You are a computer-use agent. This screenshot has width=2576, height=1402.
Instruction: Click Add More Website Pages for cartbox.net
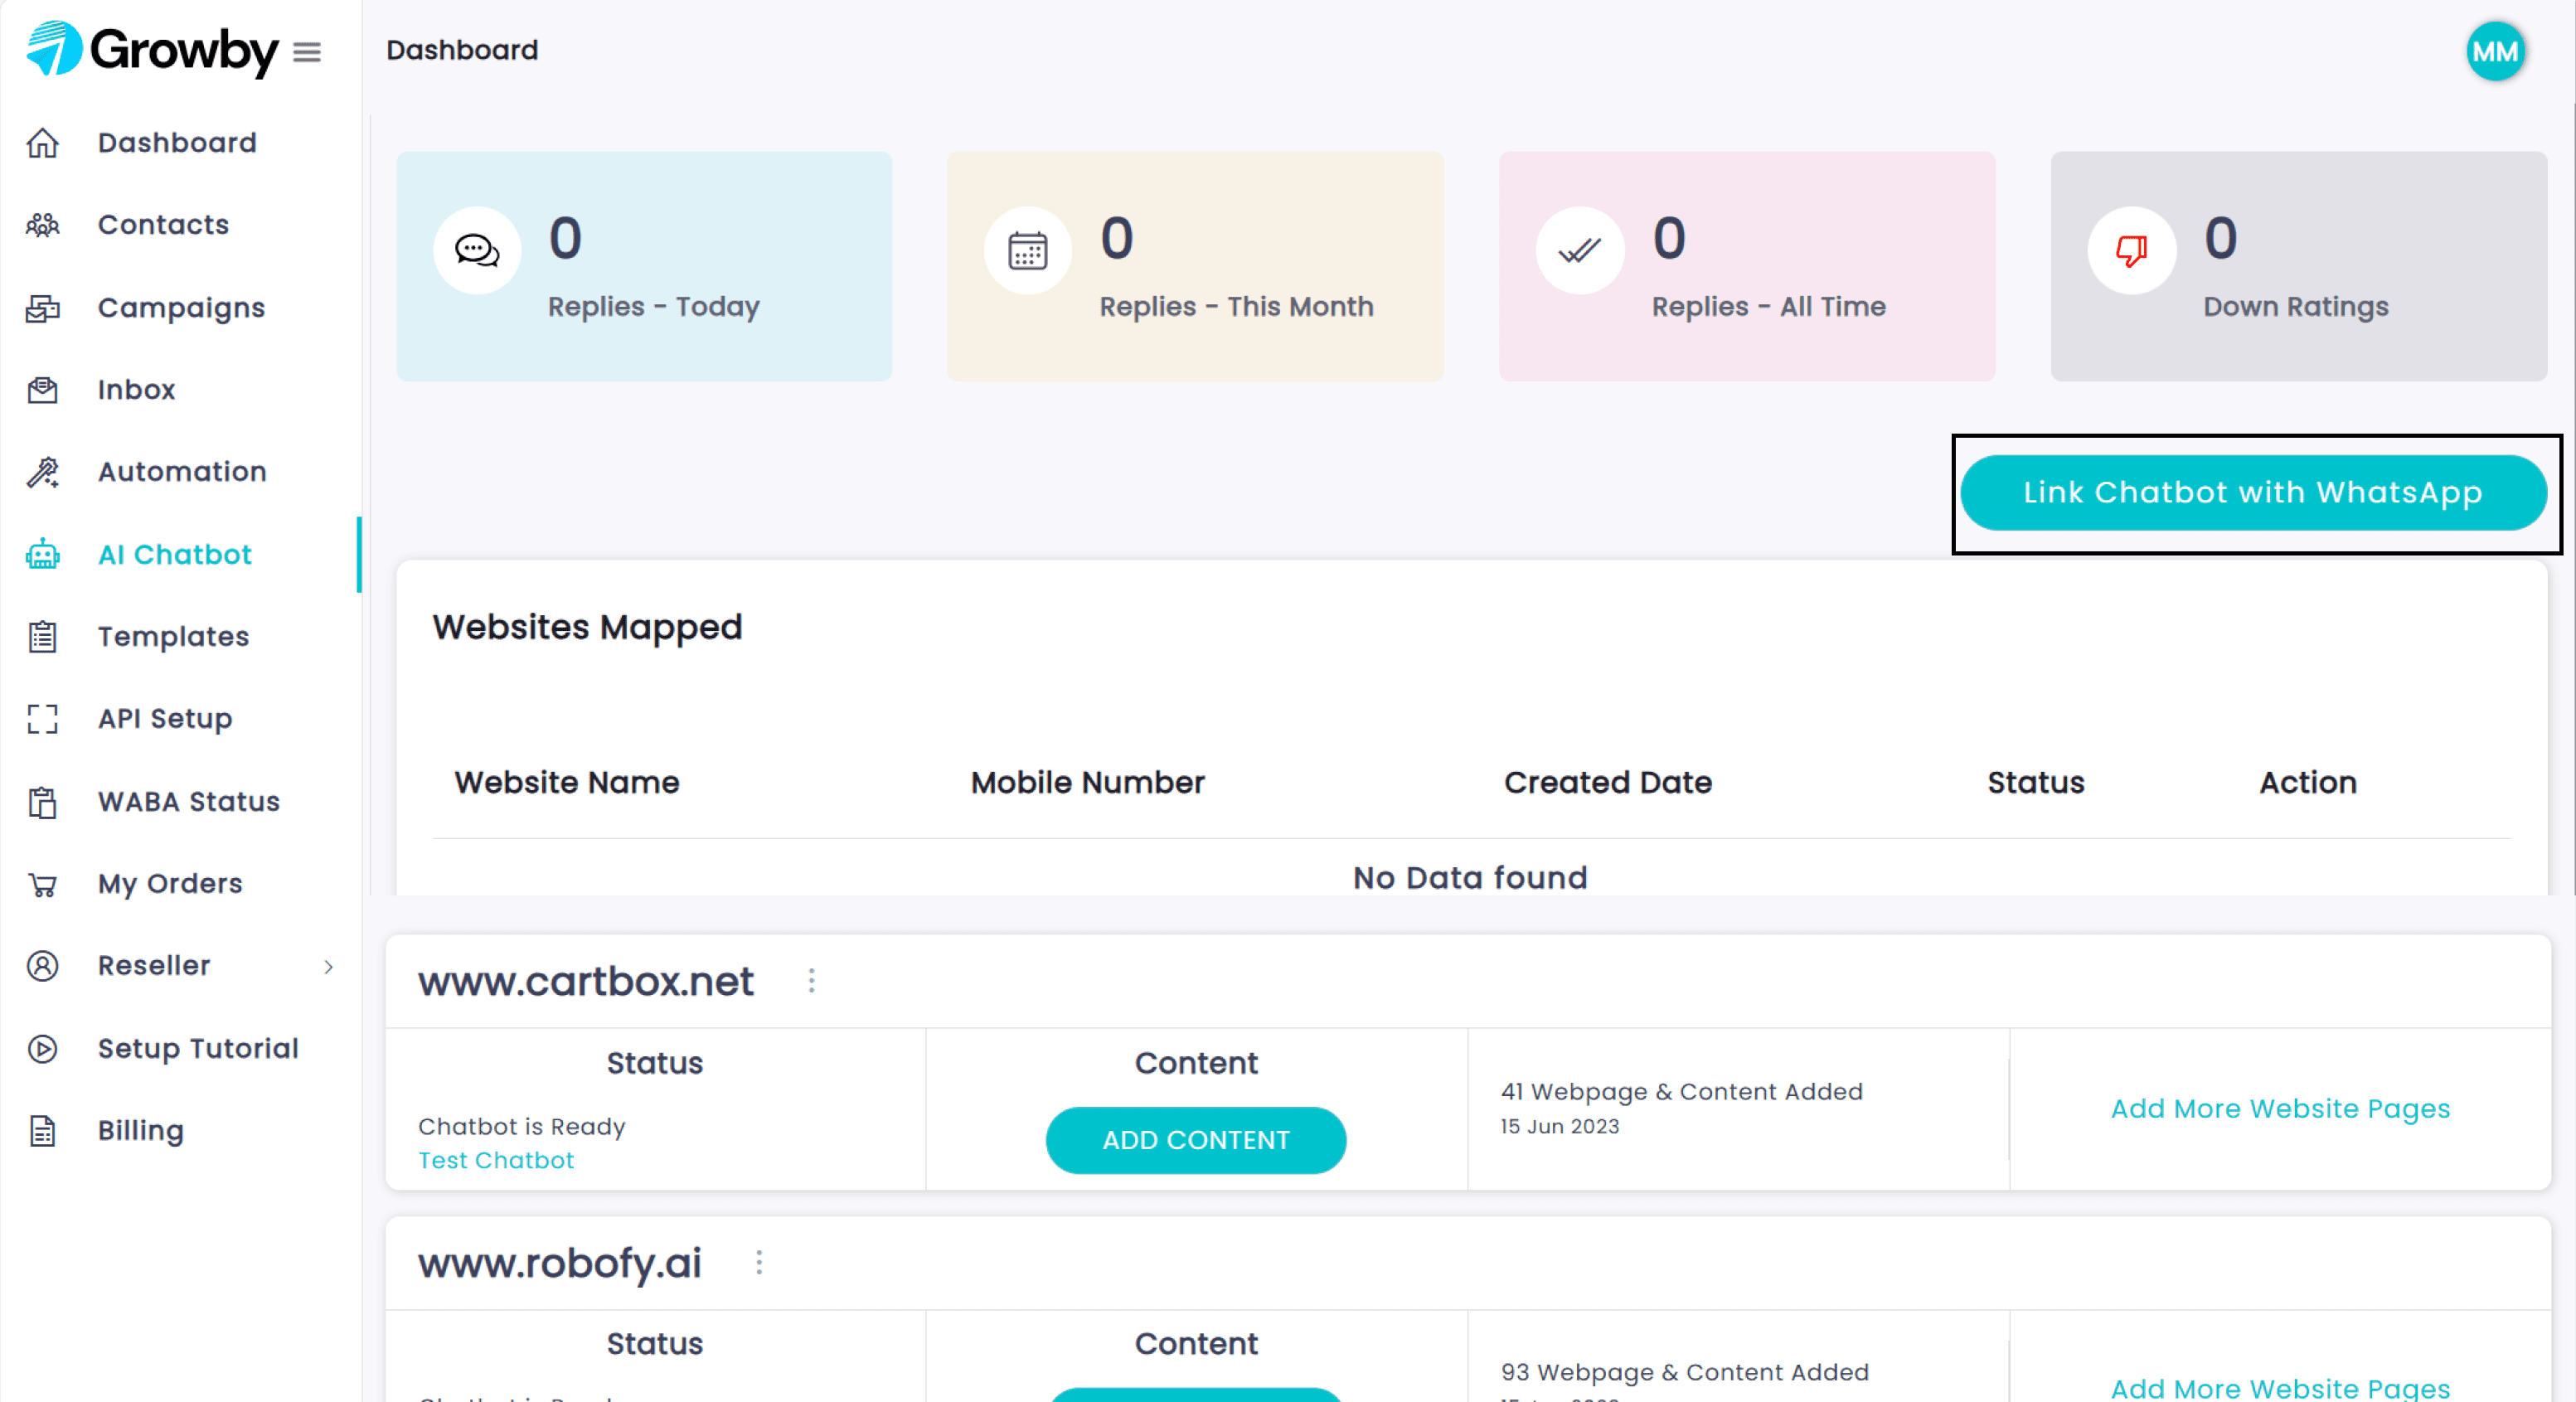(2280, 1109)
